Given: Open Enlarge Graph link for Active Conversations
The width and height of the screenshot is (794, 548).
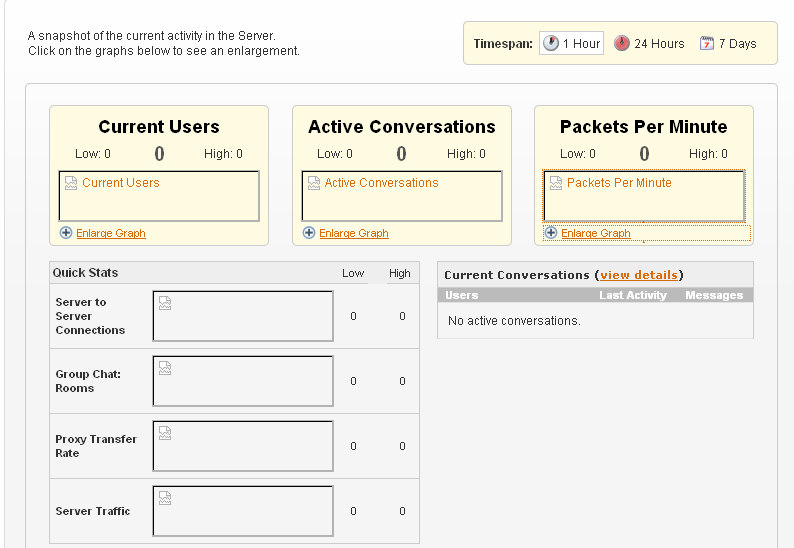Looking at the screenshot, I should click(x=354, y=233).
